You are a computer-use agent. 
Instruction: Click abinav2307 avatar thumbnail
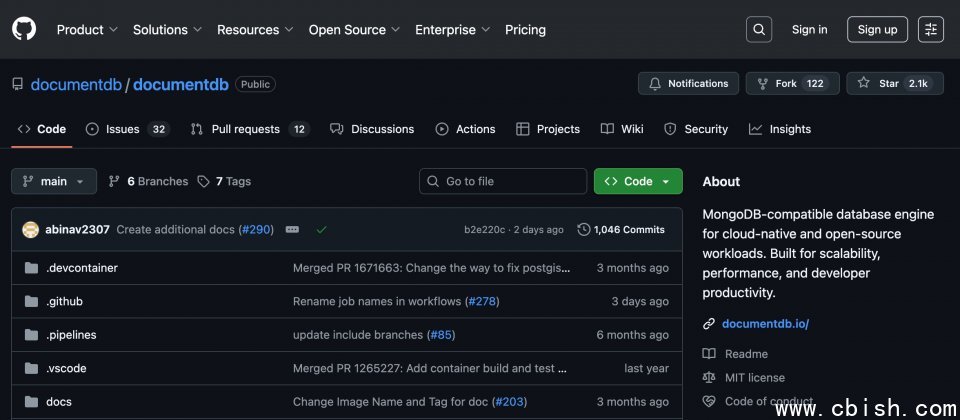31,230
